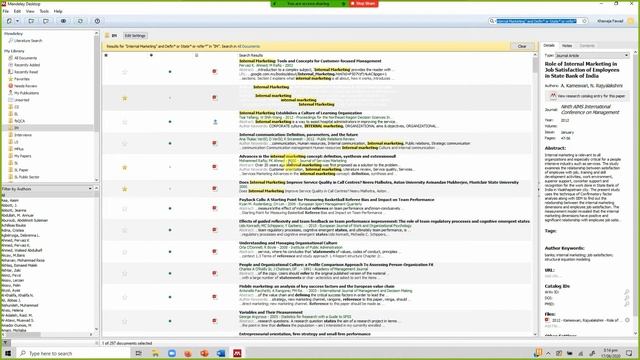Image resolution: width=640 pixels, height=360 pixels.
Task: Open the File menu
Action: point(6,11)
